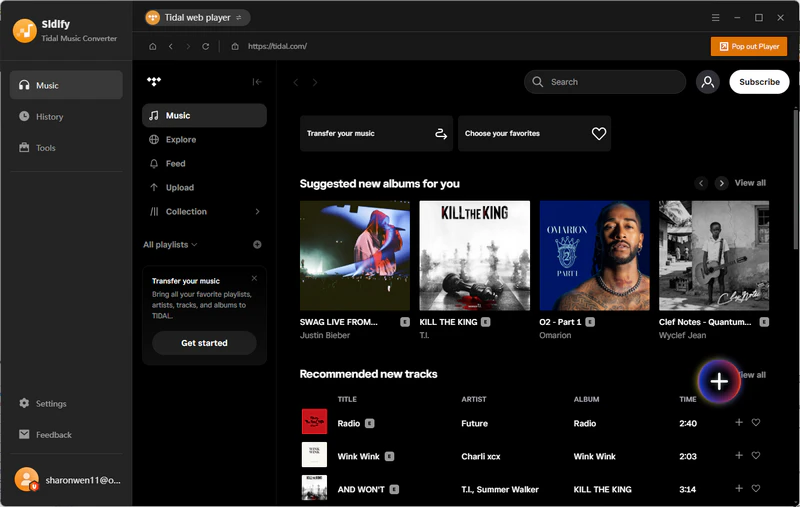Open artist Charli xcx in track list

(x=481, y=457)
